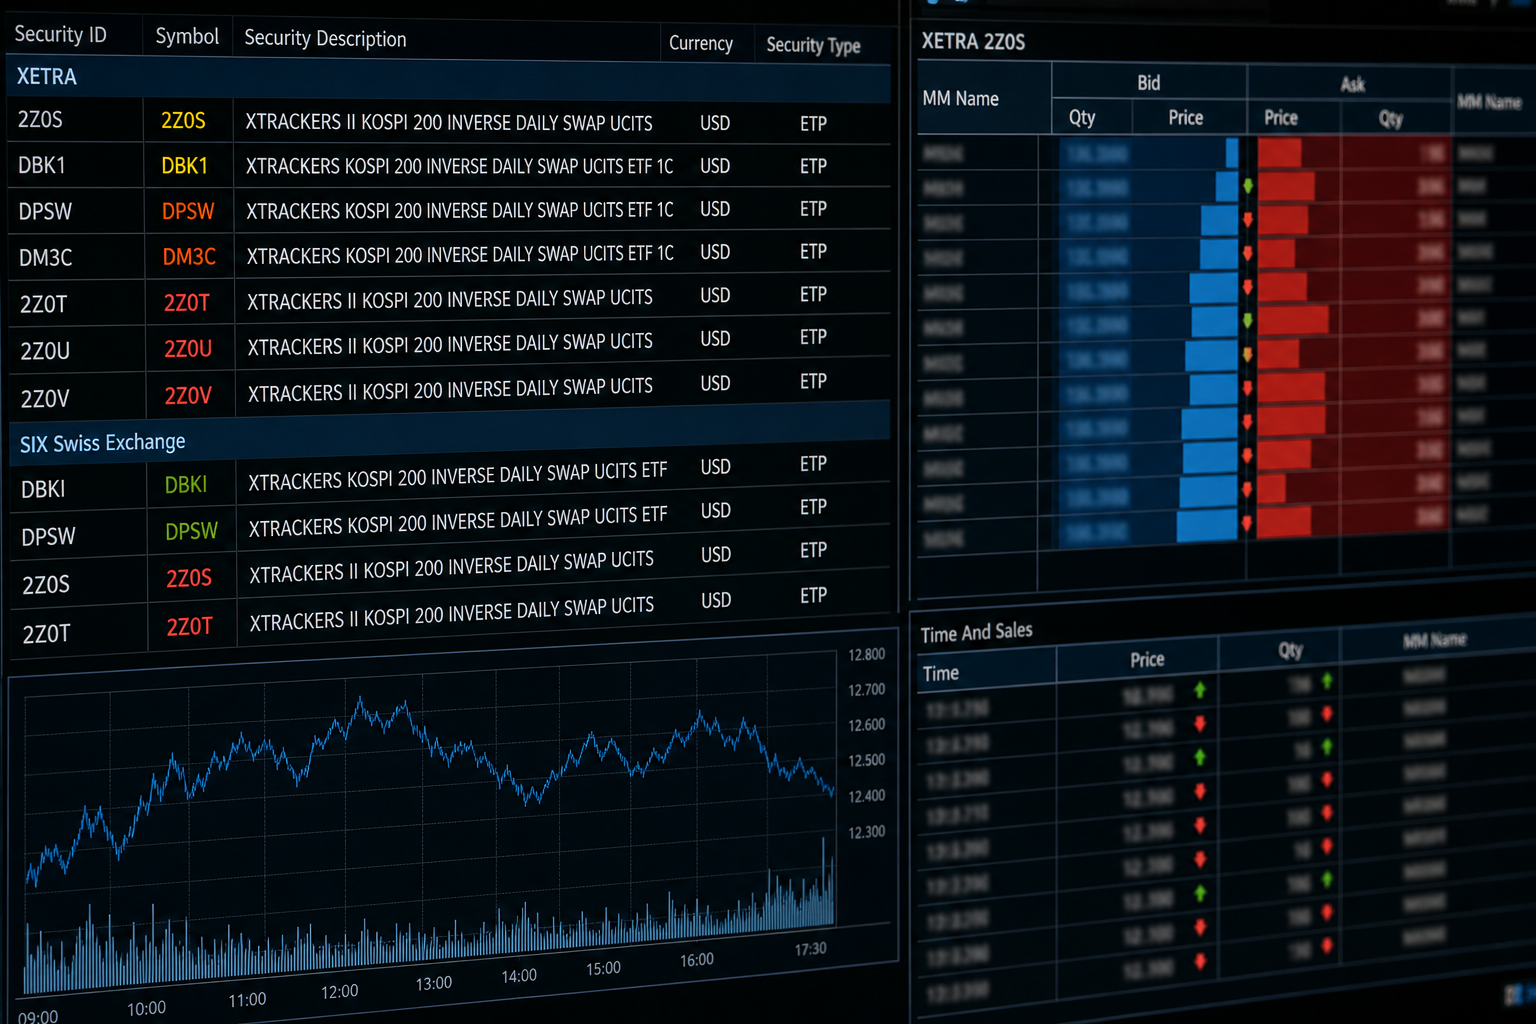Viewport: 1536px width, 1024px height.
Task: Click green up arrow in first Time And Sales row
Action: pyautogui.click(x=1199, y=690)
